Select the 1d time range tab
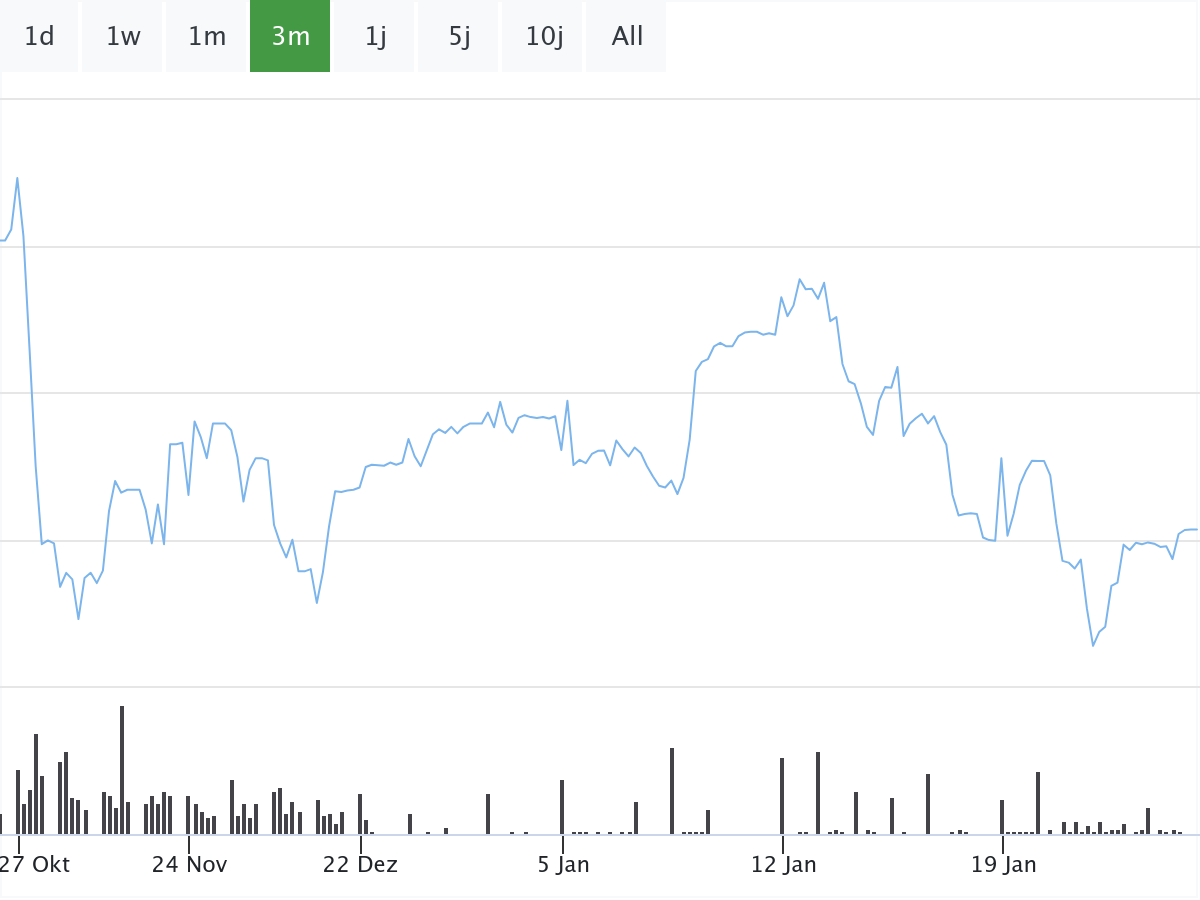Image resolution: width=1200 pixels, height=900 pixels. (39, 37)
